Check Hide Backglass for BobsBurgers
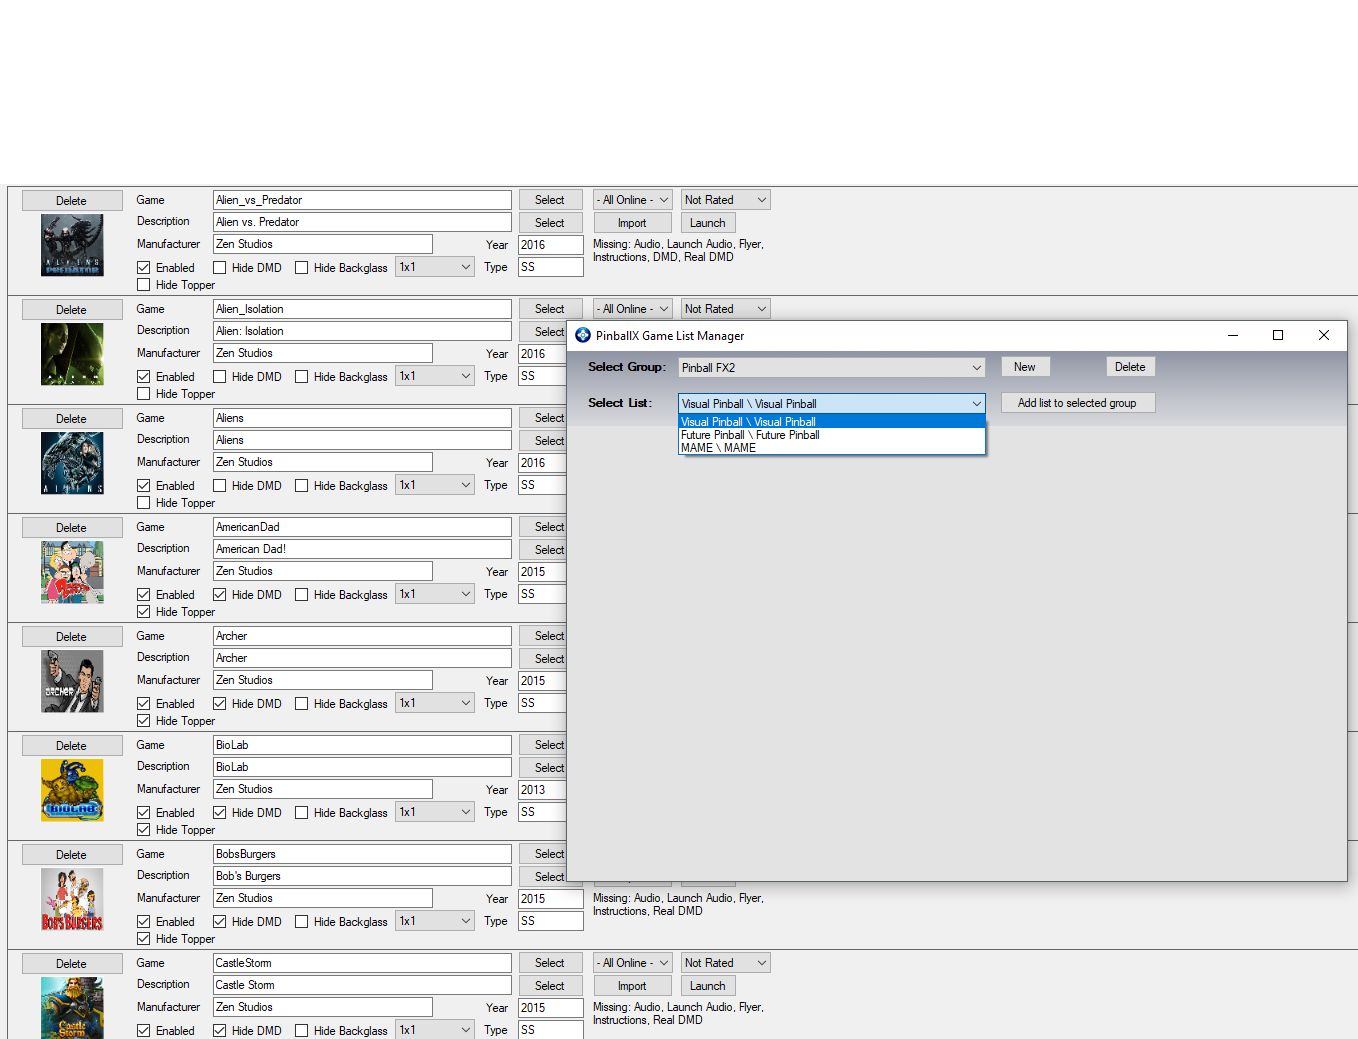 [x=302, y=922]
